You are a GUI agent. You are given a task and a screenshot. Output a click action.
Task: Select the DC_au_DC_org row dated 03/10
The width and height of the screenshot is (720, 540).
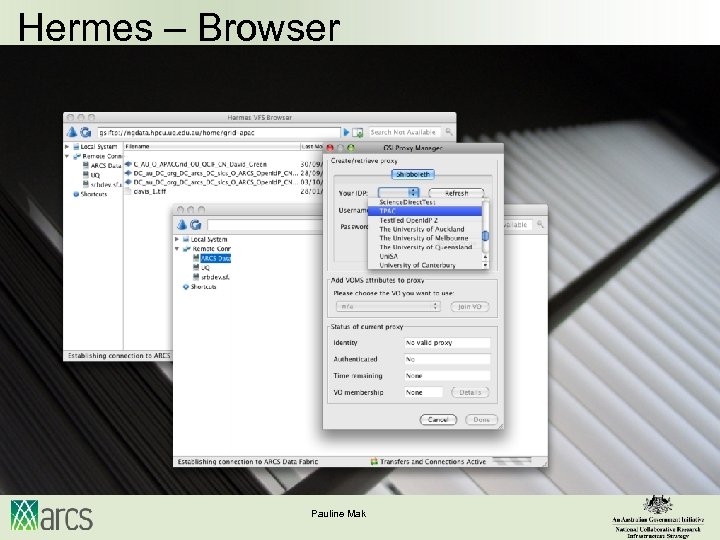pos(216,182)
